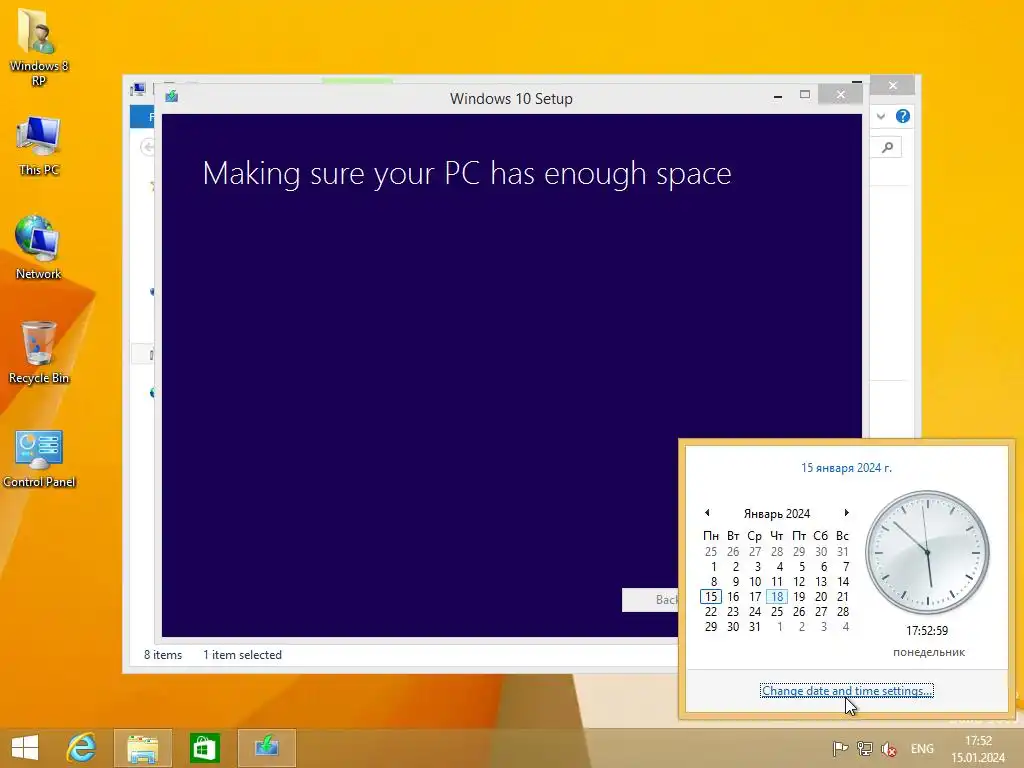Select day 31 of January in calendar

tap(754, 626)
